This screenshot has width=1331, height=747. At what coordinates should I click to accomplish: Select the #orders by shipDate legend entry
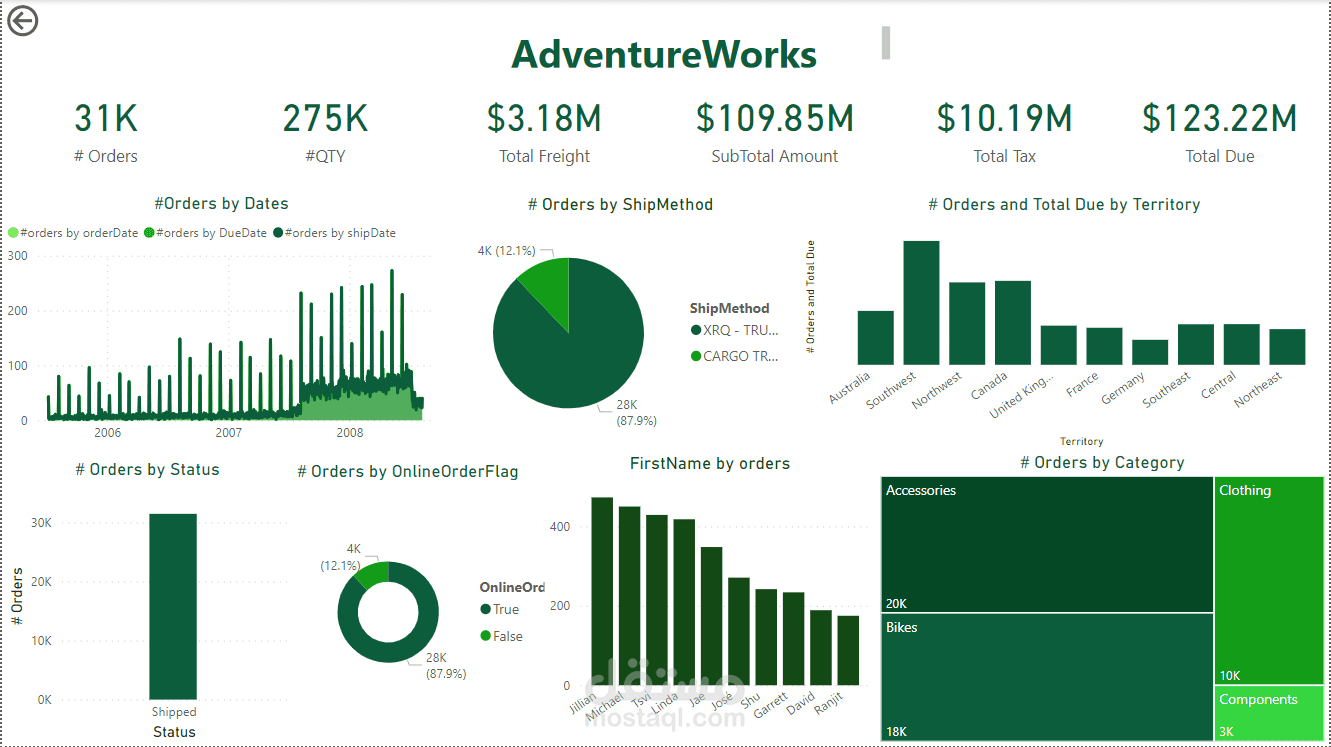tap(334, 233)
